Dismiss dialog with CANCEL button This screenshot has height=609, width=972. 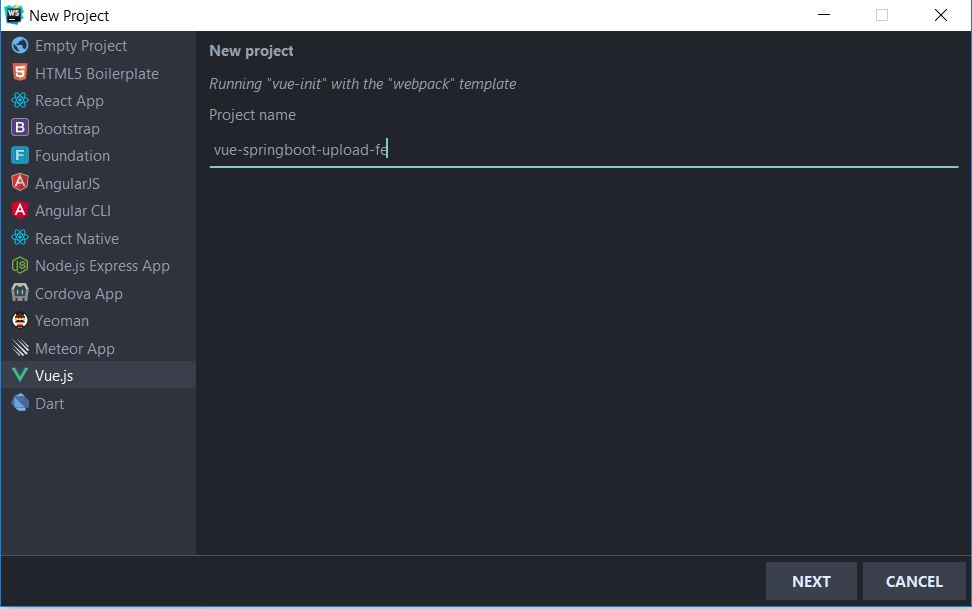click(x=914, y=581)
